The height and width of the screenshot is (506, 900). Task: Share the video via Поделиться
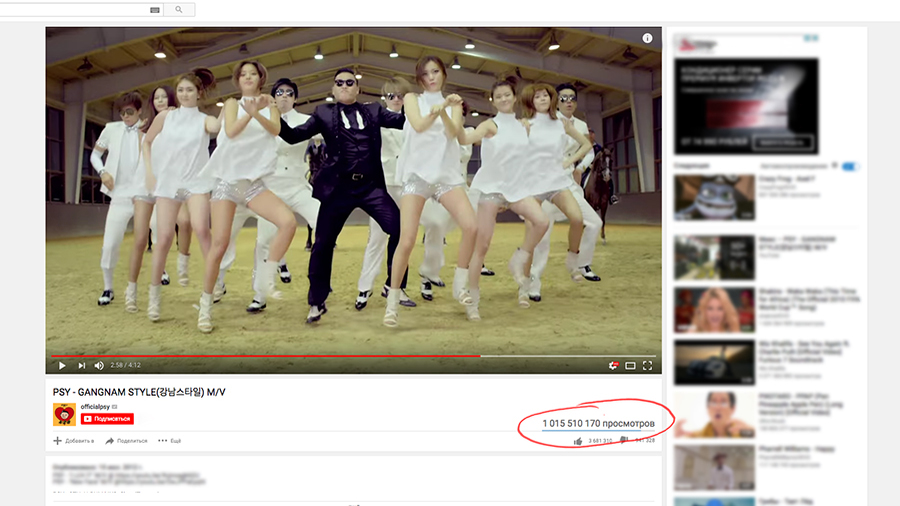coord(126,441)
